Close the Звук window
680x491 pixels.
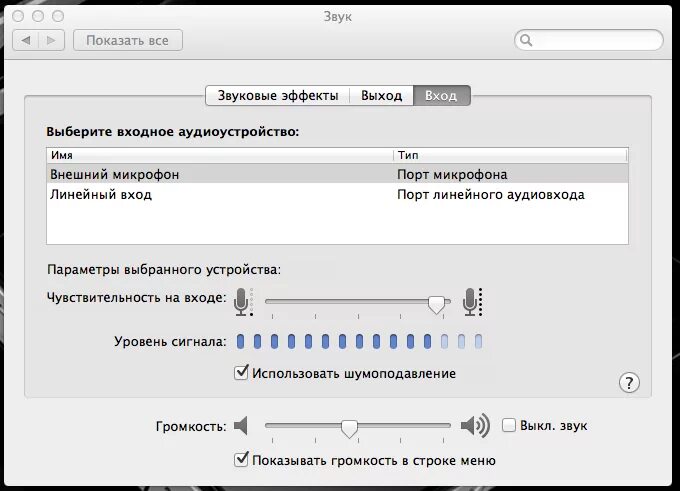[18, 16]
